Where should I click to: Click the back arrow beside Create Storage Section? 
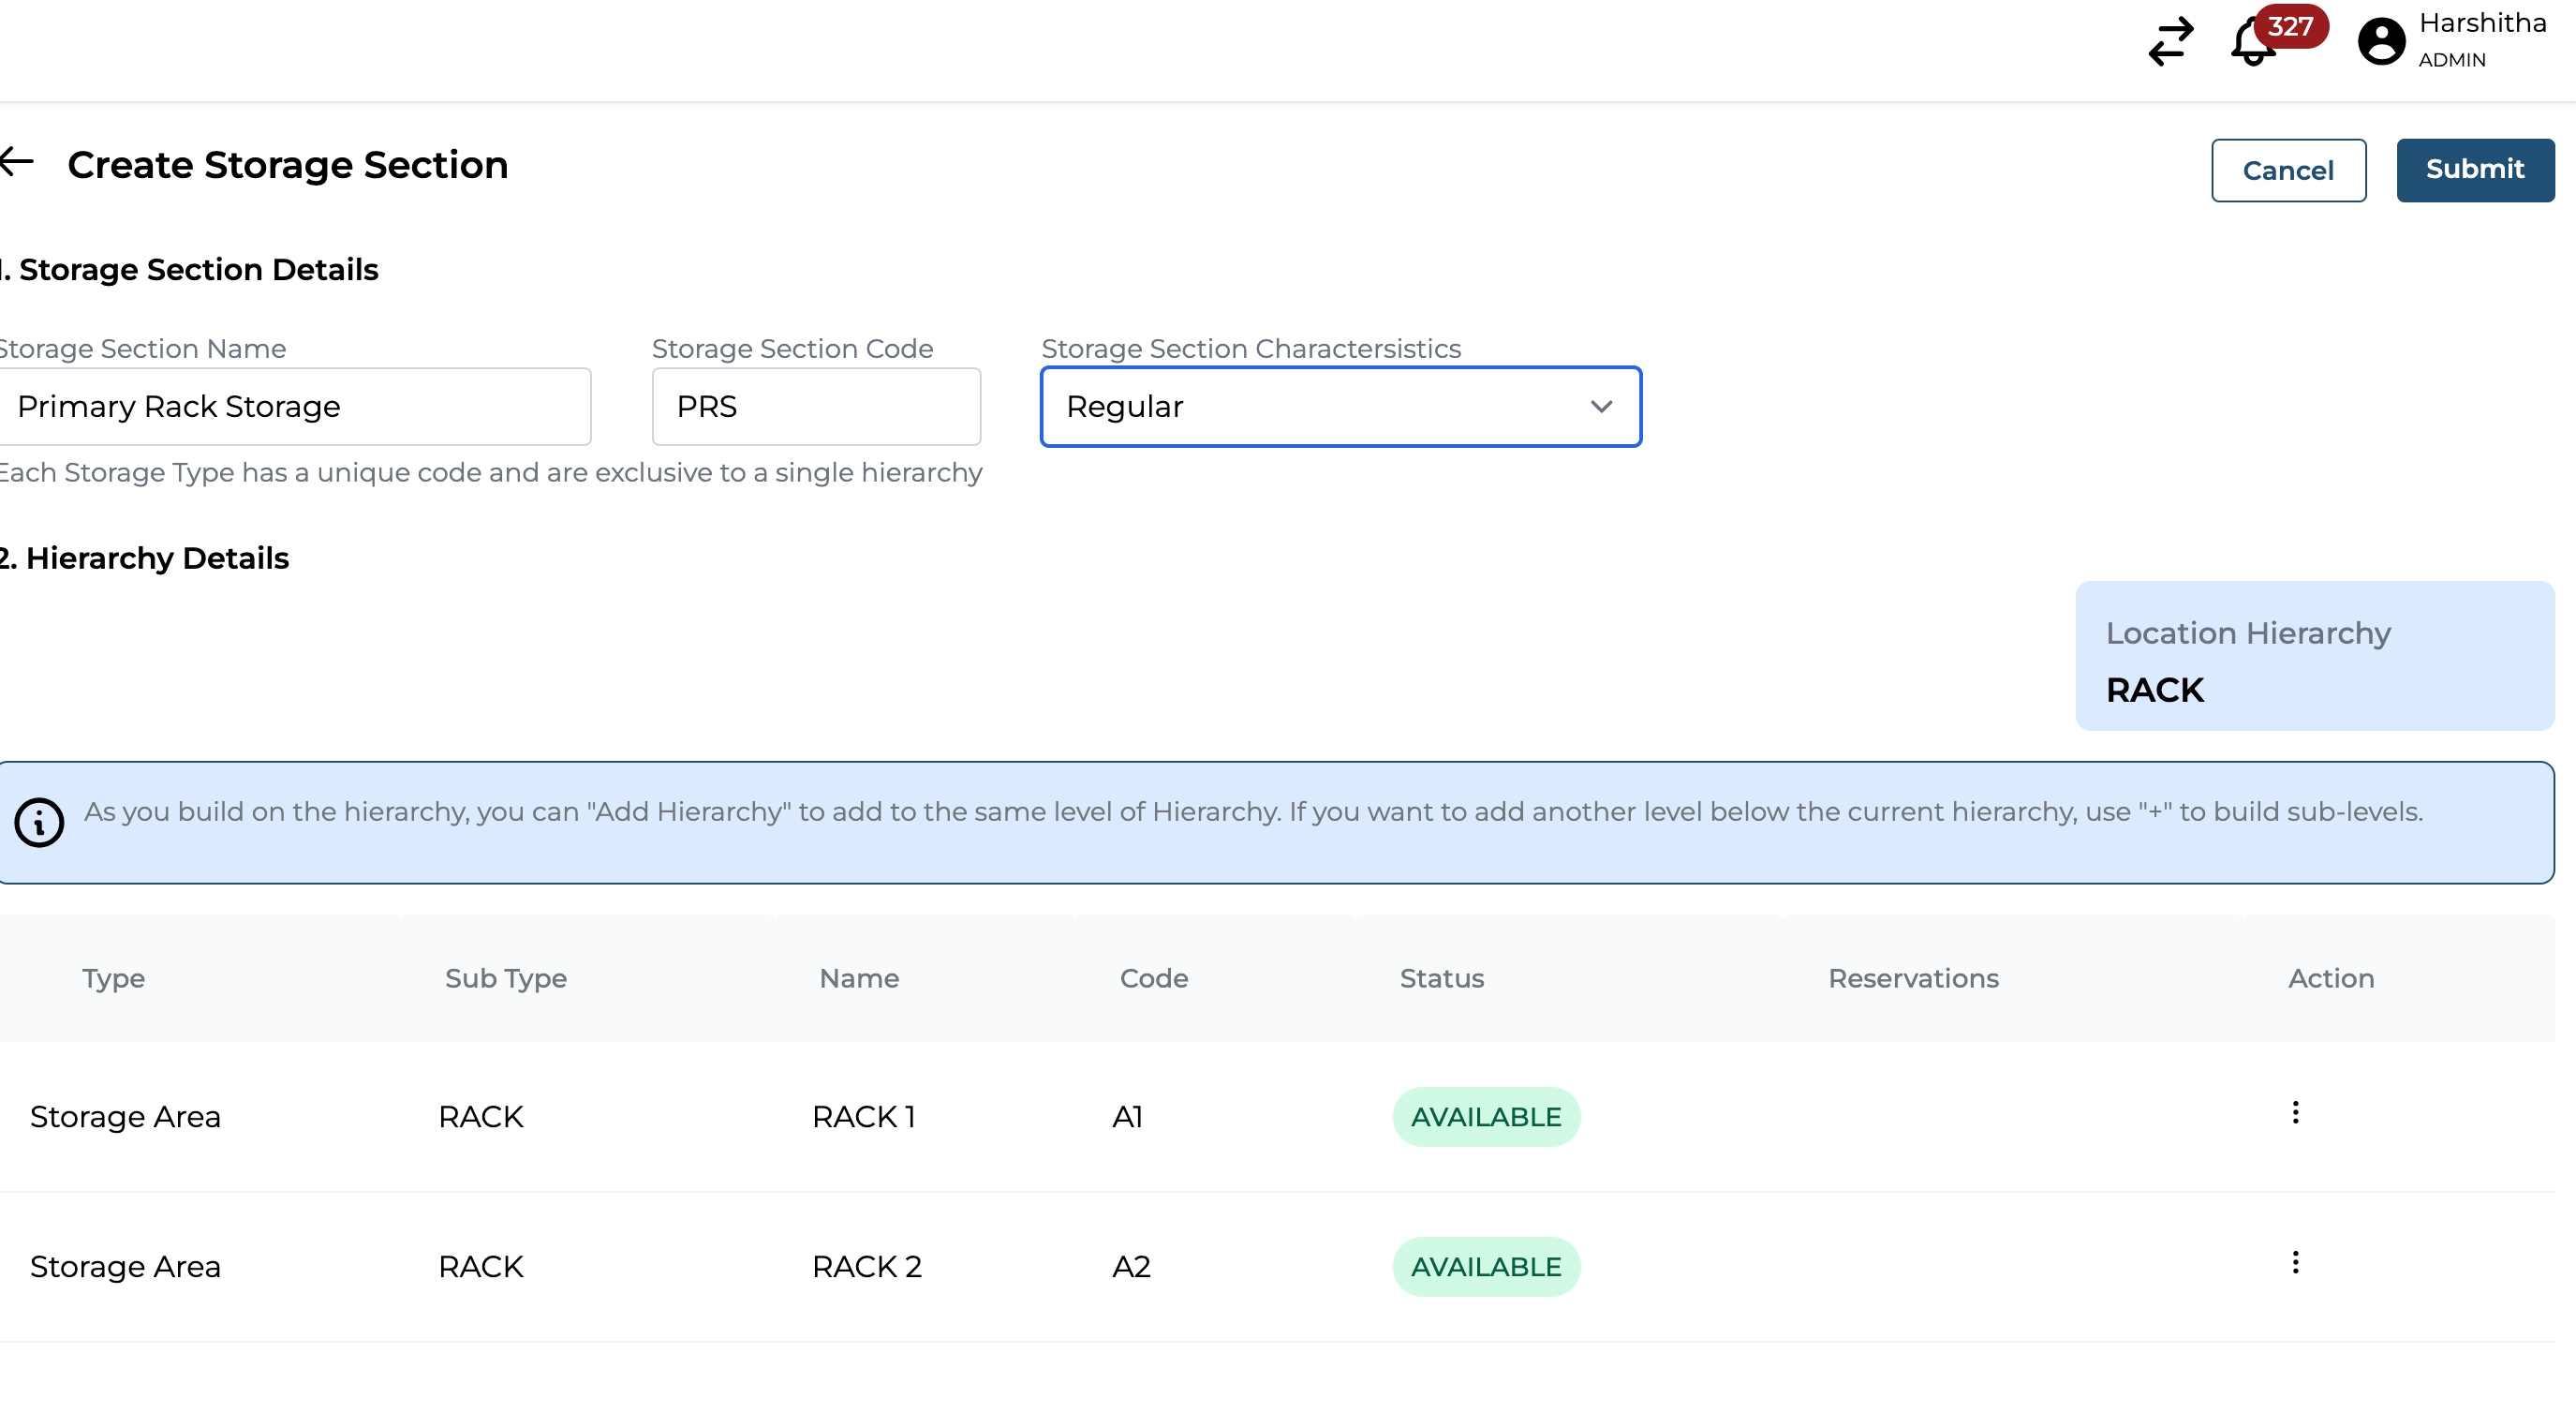(x=18, y=163)
